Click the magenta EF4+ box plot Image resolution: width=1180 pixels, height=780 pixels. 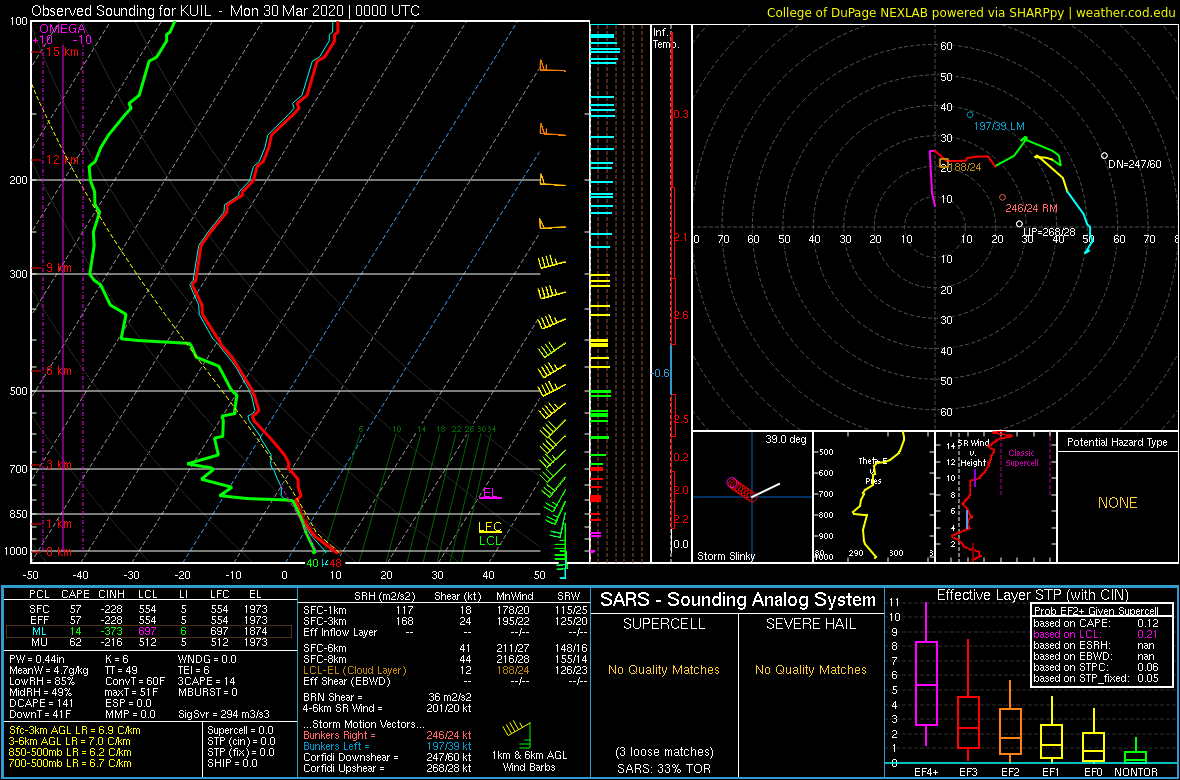coord(925,674)
